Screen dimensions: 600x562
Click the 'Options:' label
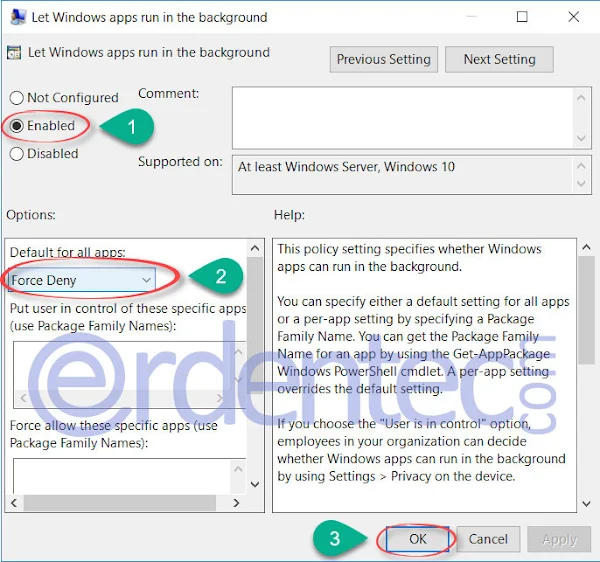[x=31, y=215]
